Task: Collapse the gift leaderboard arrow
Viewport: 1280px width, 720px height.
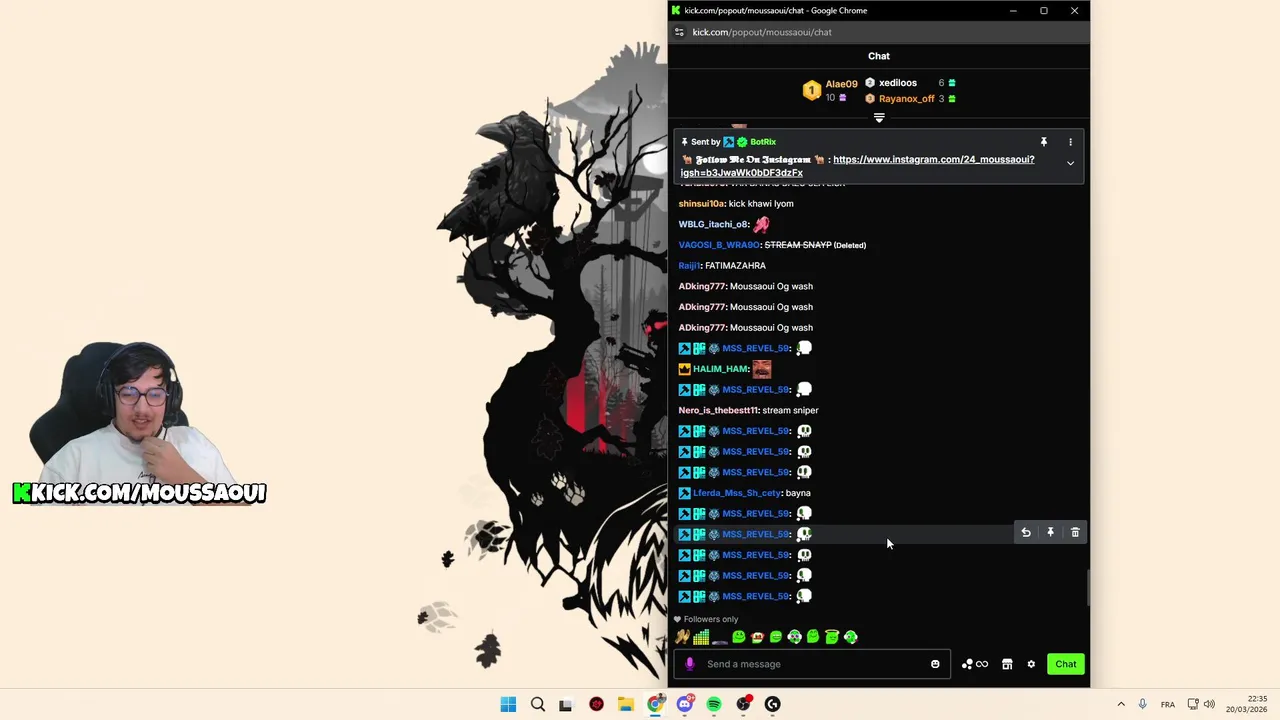Action: (x=879, y=118)
